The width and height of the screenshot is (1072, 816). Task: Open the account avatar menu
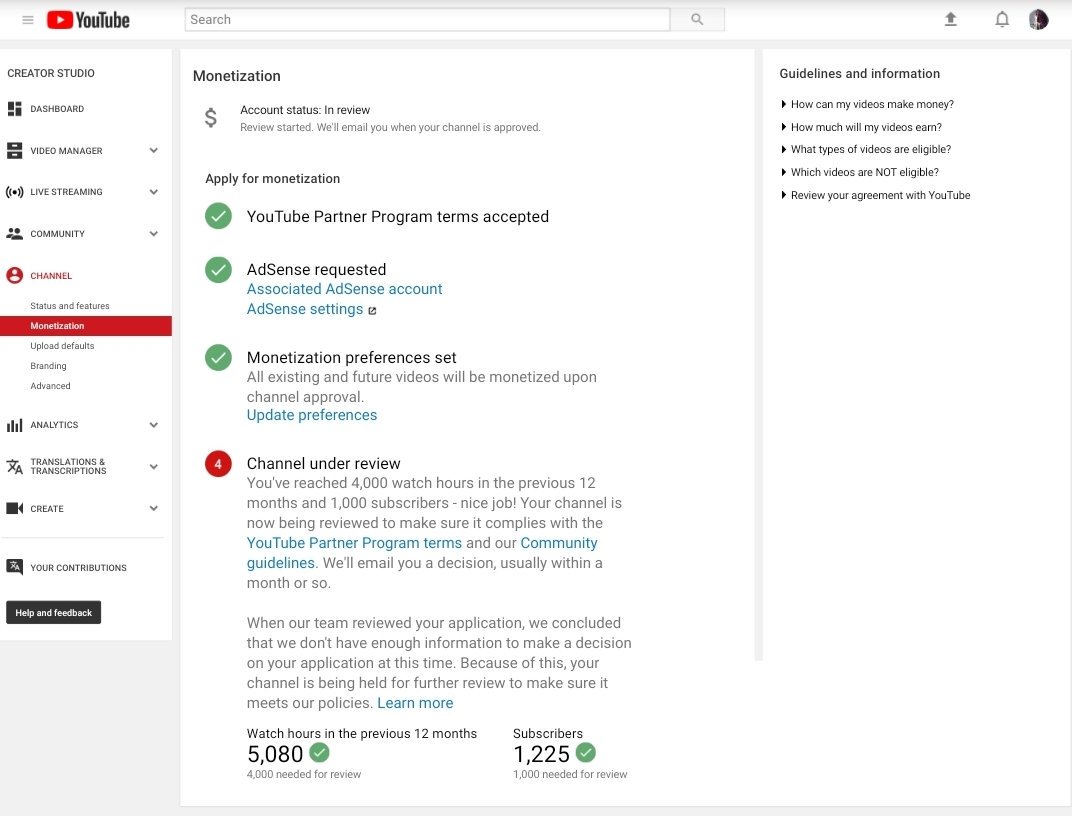pos(1038,19)
